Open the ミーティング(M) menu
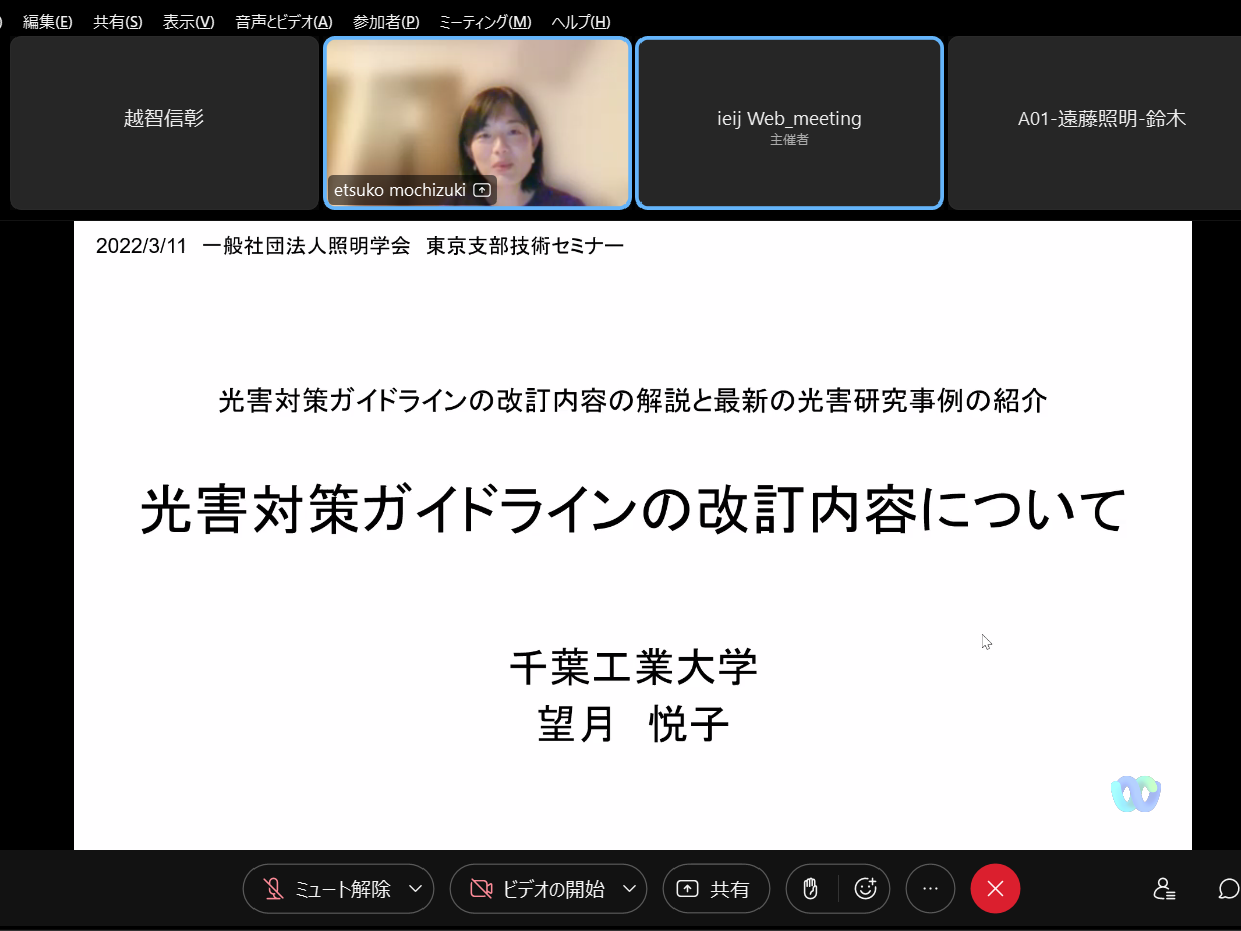Viewport: 1241px width, 931px height. click(485, 22)
